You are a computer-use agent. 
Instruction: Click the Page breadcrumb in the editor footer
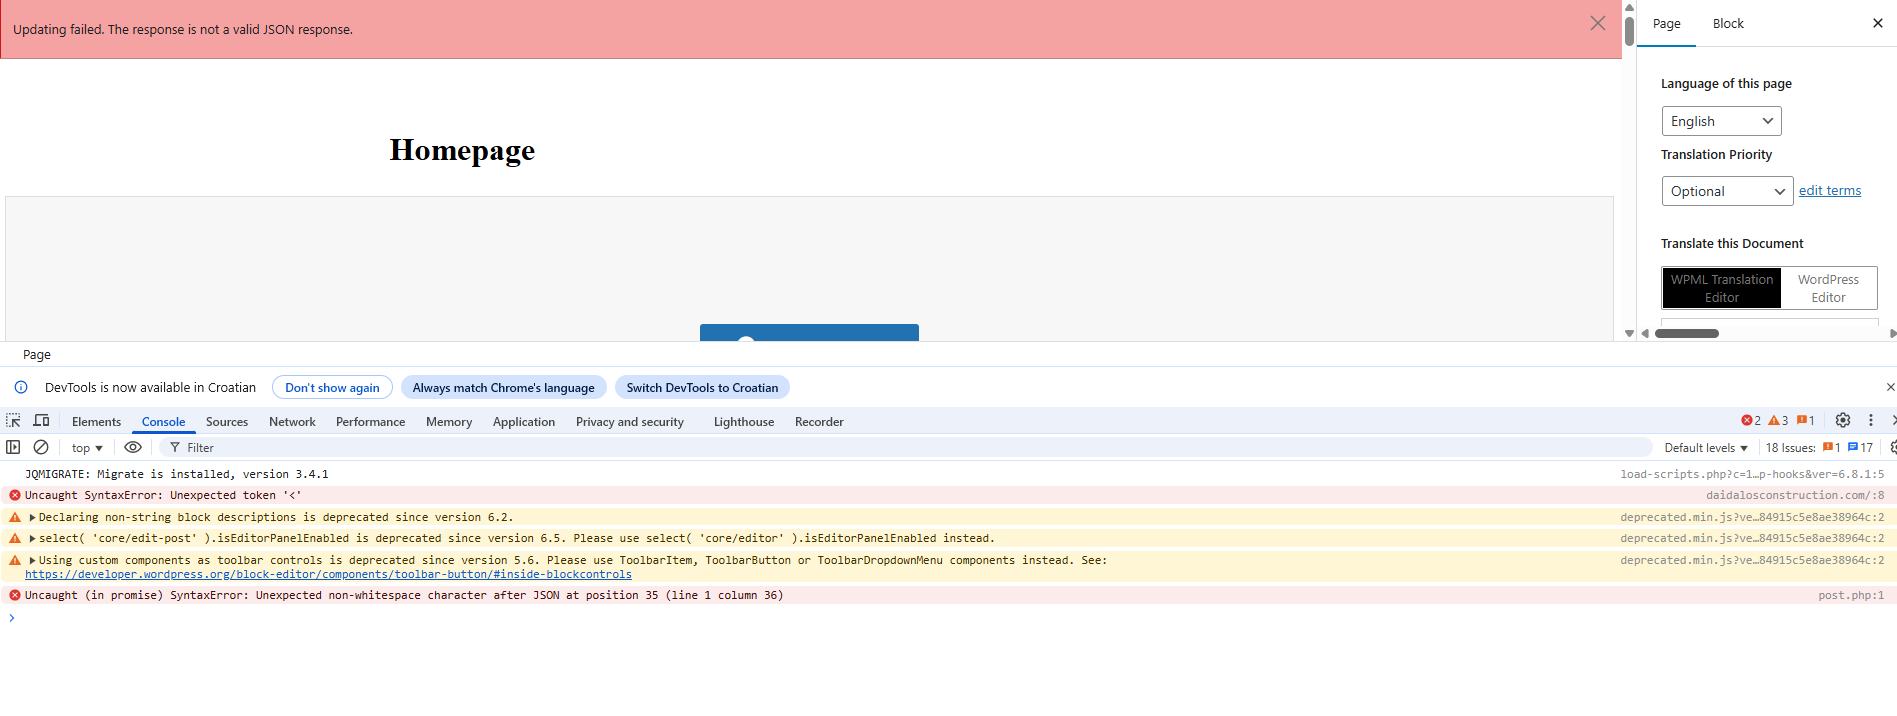click(37, 354)
